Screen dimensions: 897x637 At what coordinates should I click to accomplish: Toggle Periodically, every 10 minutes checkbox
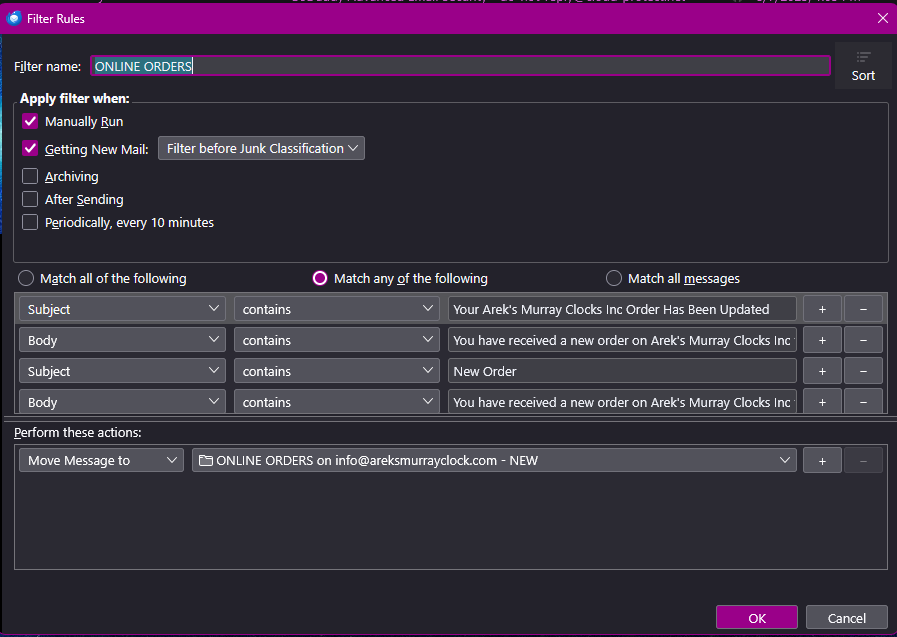click(30, 222)
